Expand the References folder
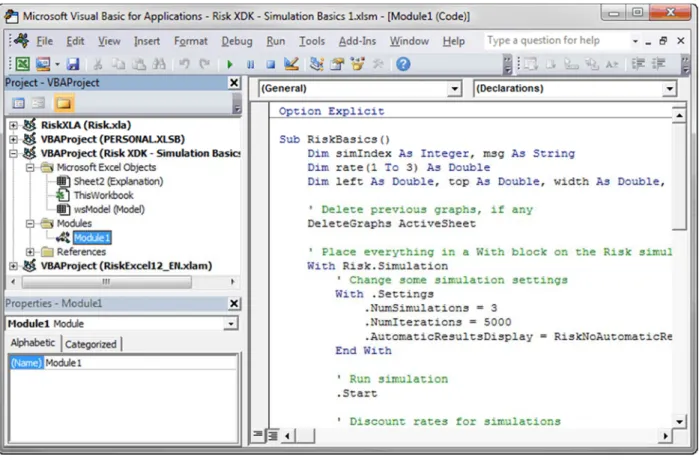 pyautogui.click(x=30, y=252)
